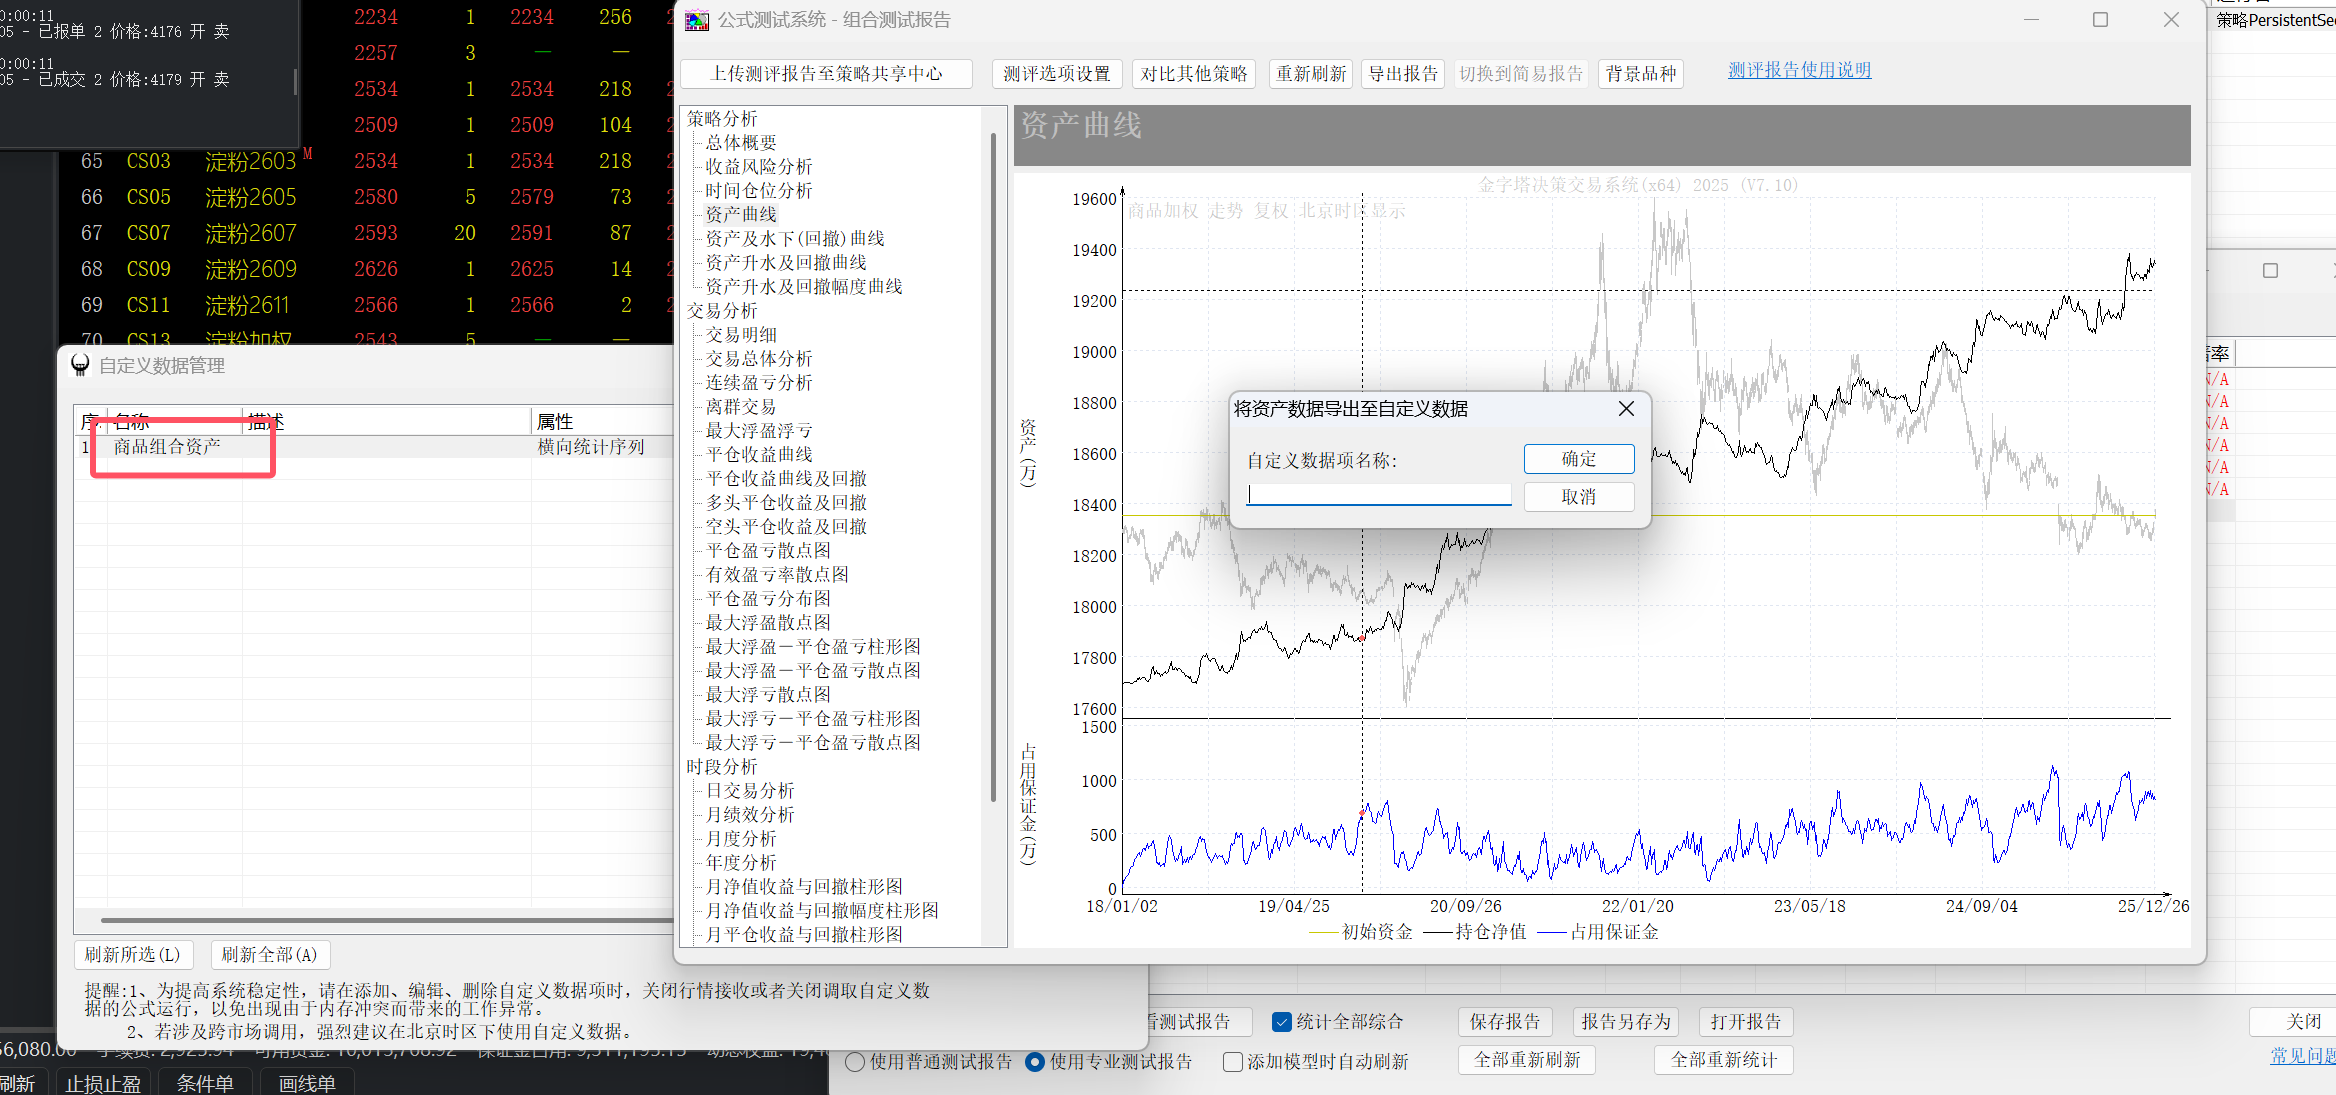Open the 测评报告使用说明 link
2336x1095 pixels.
tap(1799, 70)
